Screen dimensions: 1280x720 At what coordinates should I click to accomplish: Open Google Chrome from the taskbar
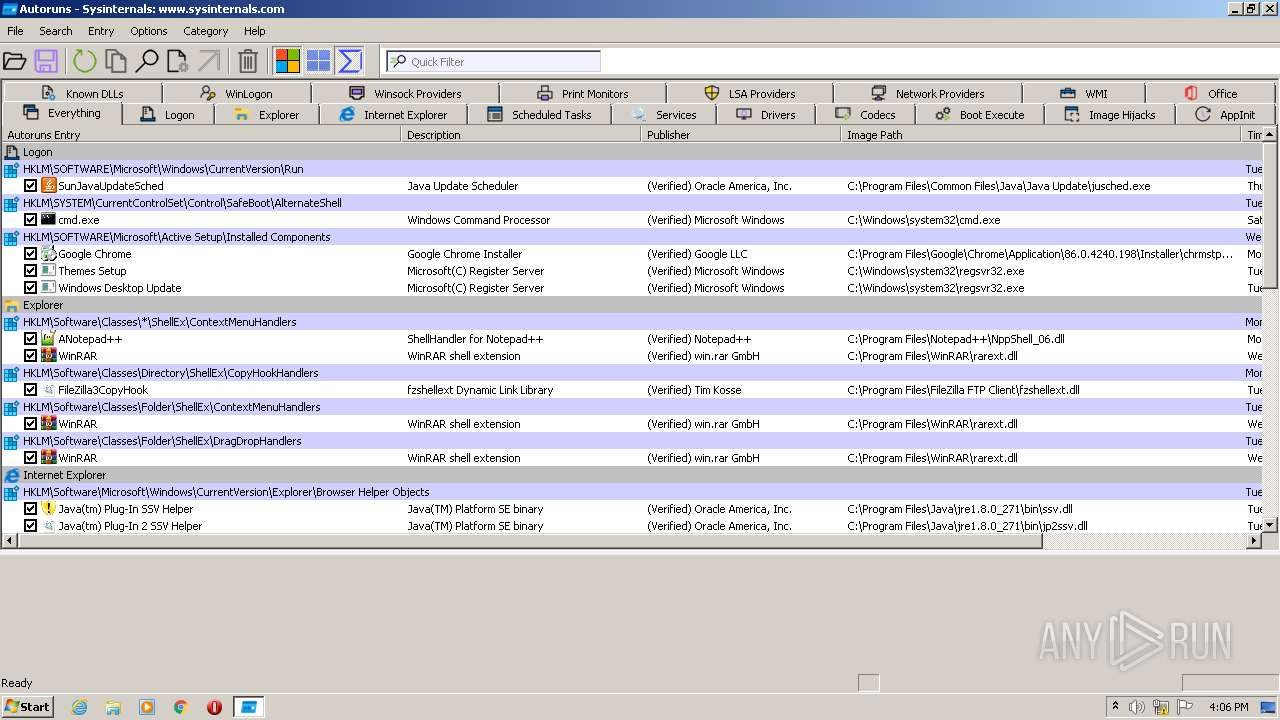pos(181,707)
